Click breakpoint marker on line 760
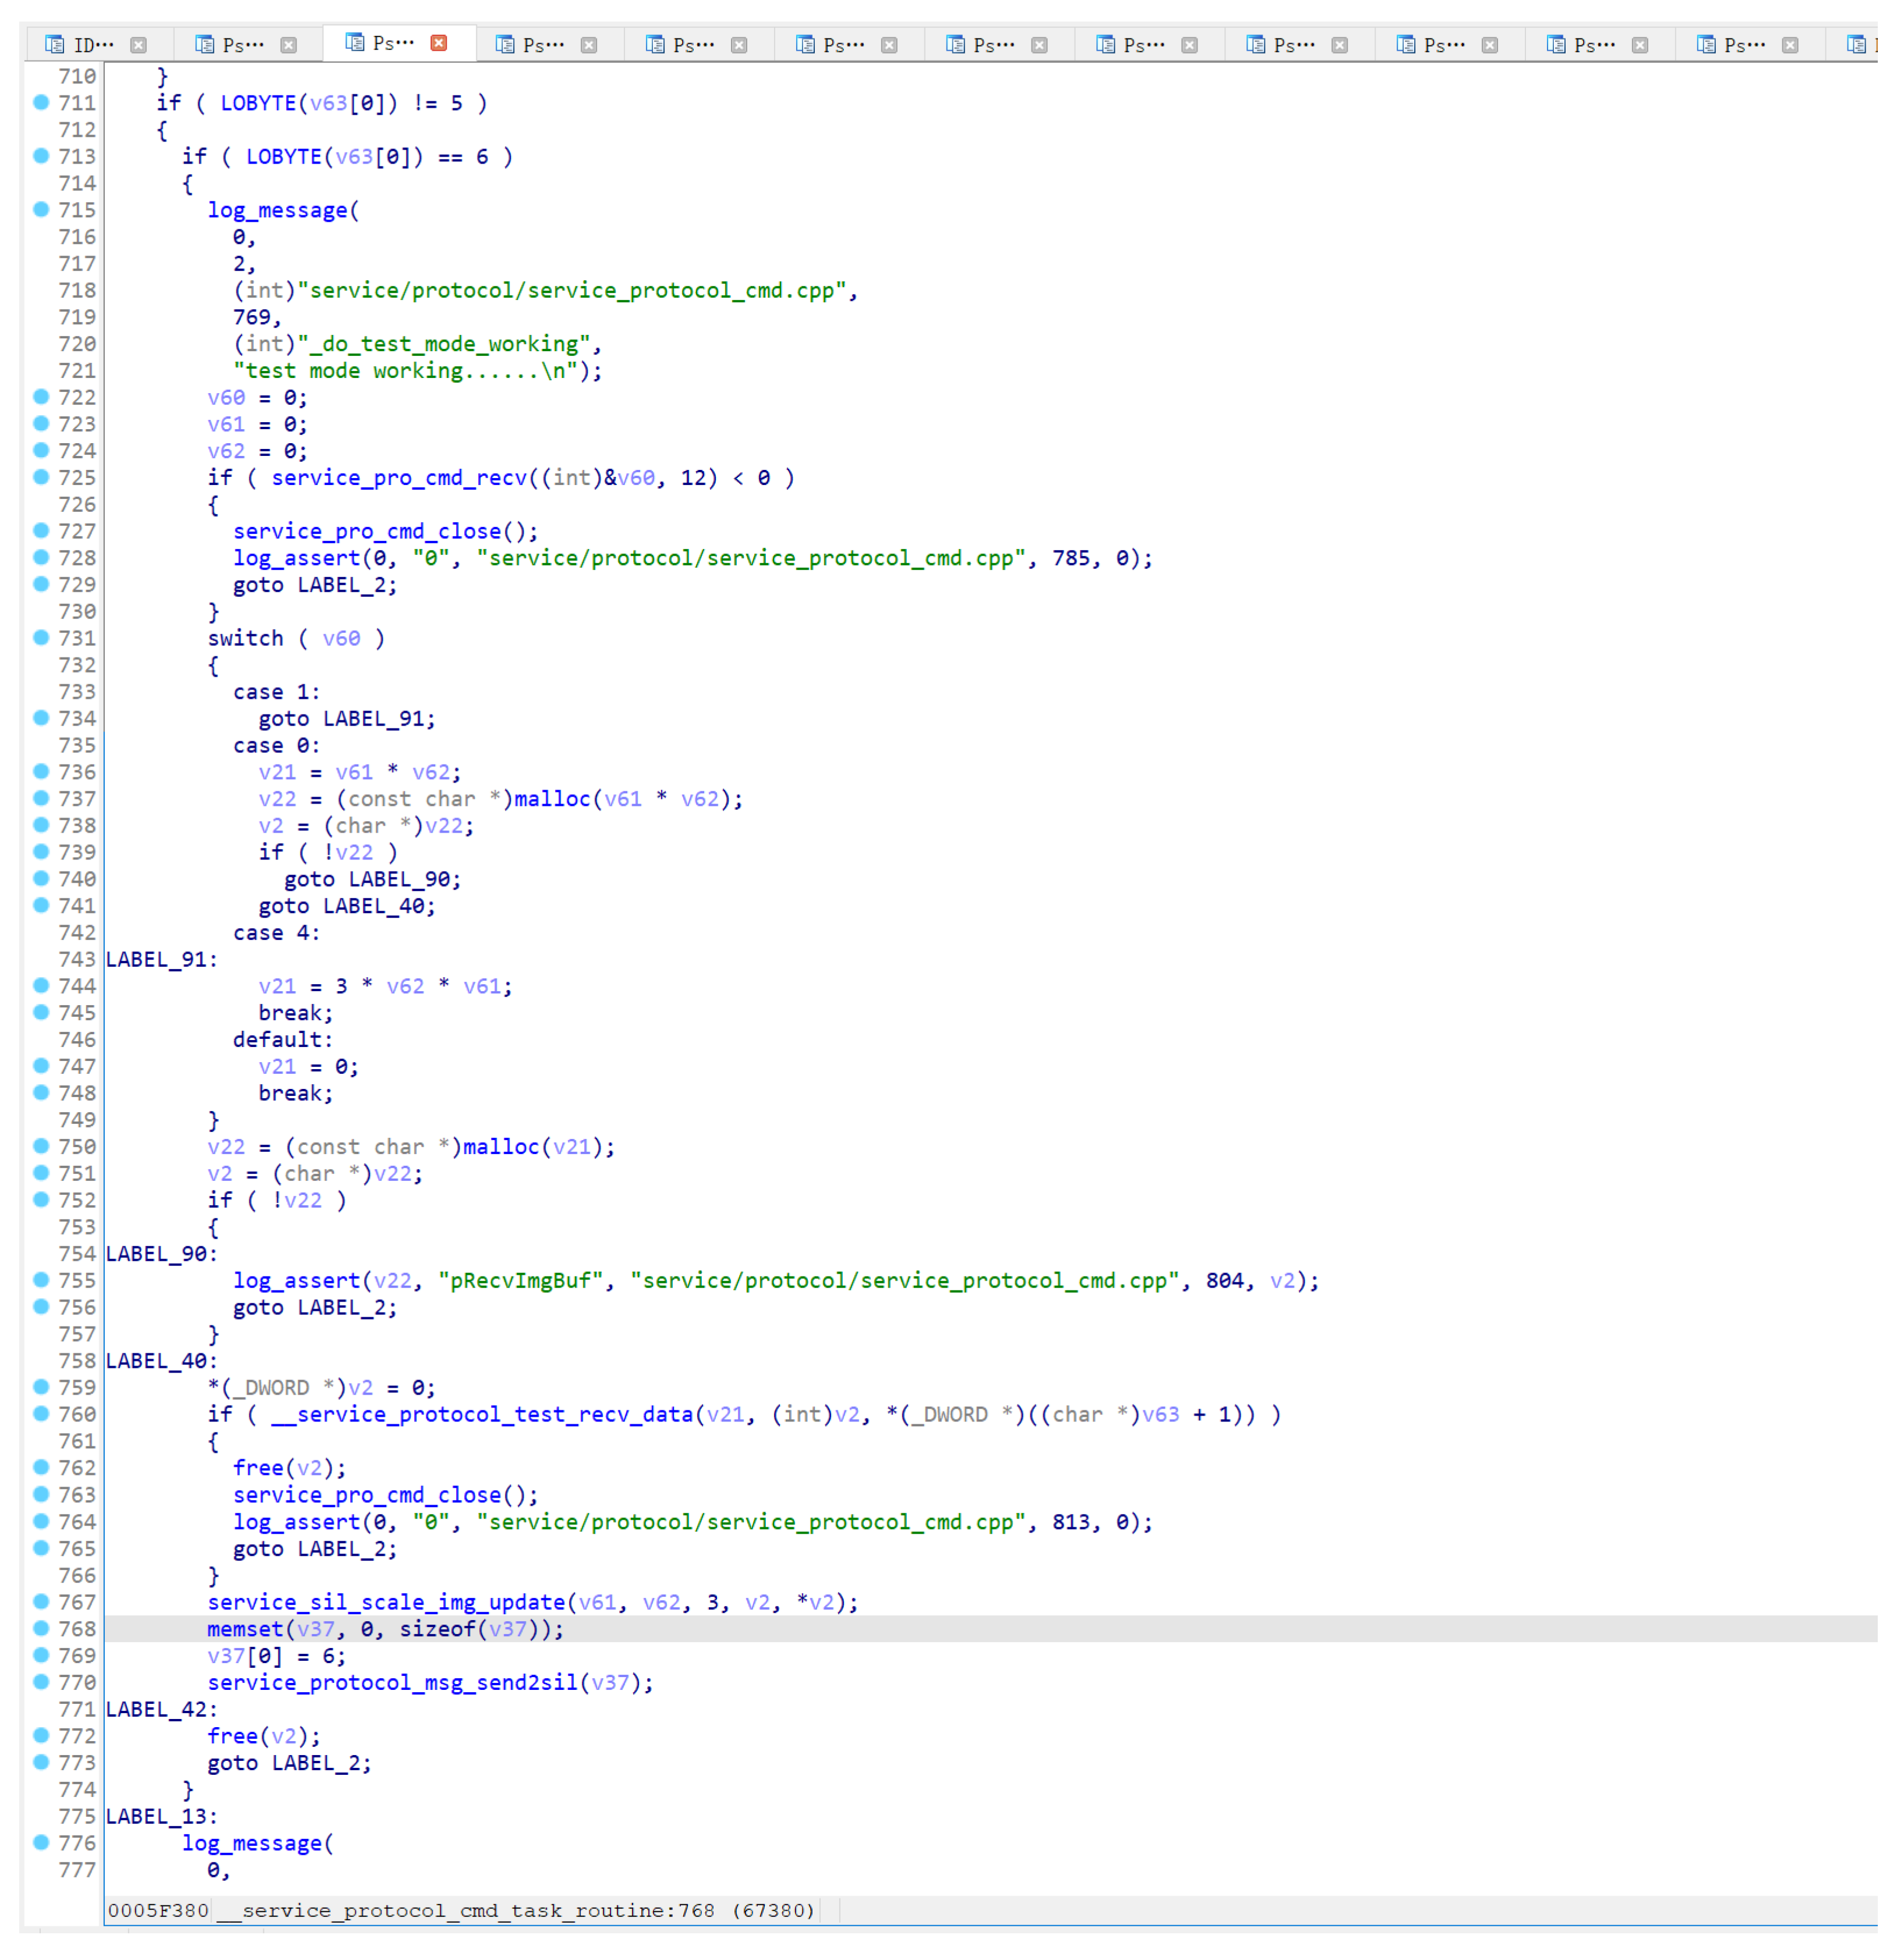This screenshot has height=1949, width=1904. (x=41, y=1413)
